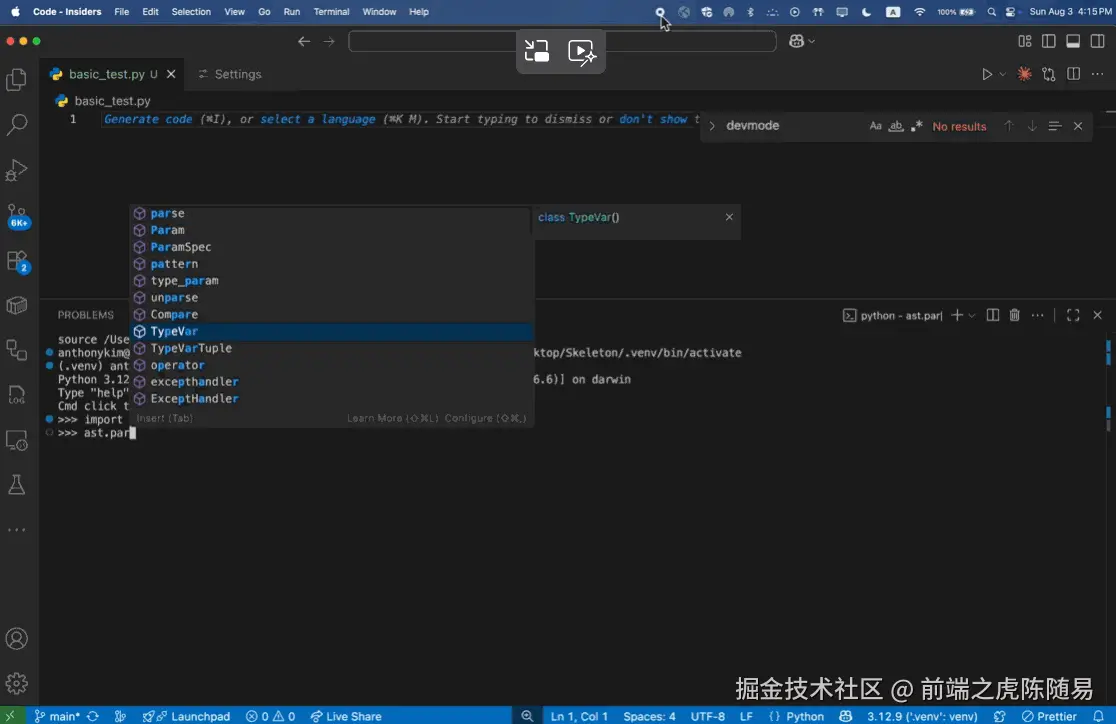This screenshot has width=1116, height=724.
Task: Toggle Match Case in find widget
Action: pyautogui.click(x=876, y=126)
